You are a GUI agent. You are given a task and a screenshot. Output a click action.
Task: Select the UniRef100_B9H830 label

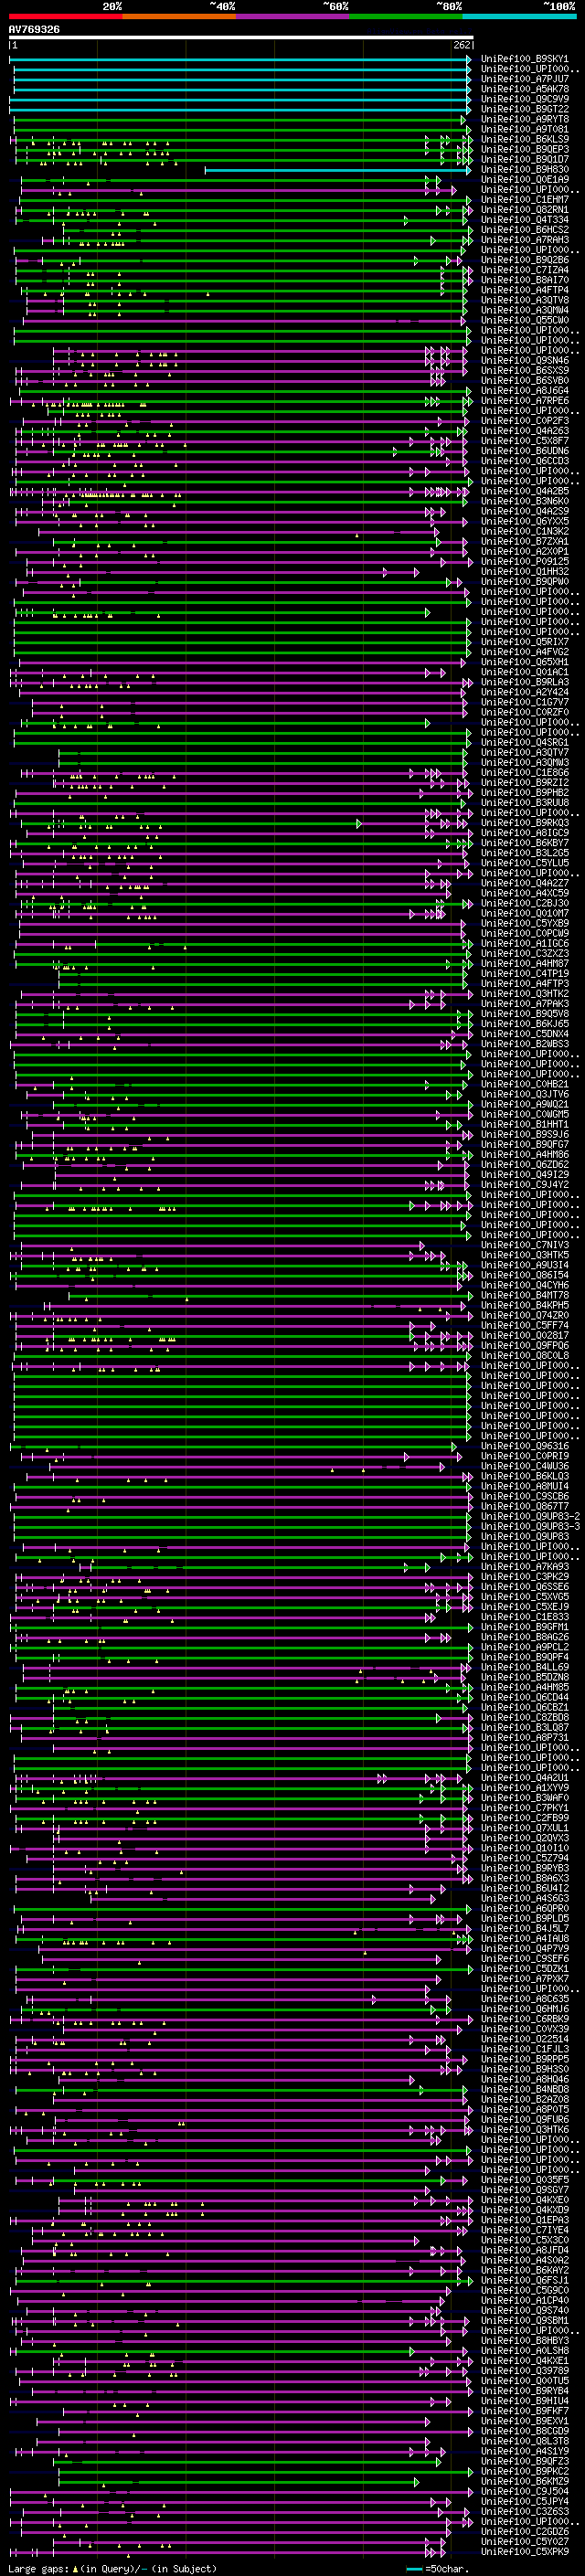pyautogui.click(x=524, y=169)
